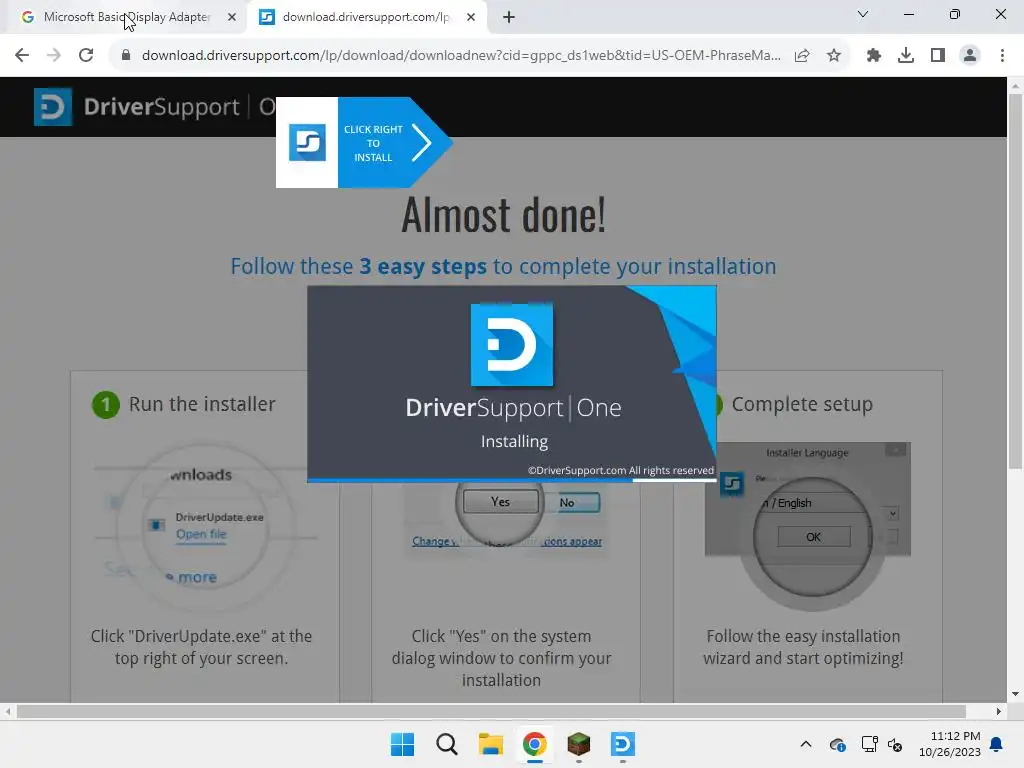Open the Chrome three-dot menu
1024x768 pixels.
[x=1002, y=56]
